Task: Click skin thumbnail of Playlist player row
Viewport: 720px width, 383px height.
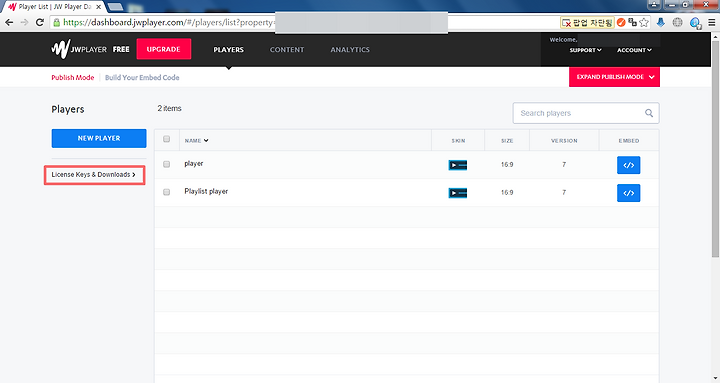Action: point(457,193)
